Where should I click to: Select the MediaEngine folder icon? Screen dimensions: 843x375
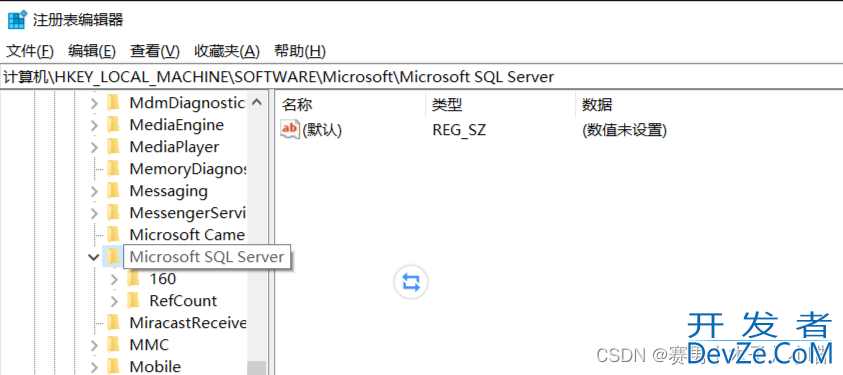coord(113,125)
